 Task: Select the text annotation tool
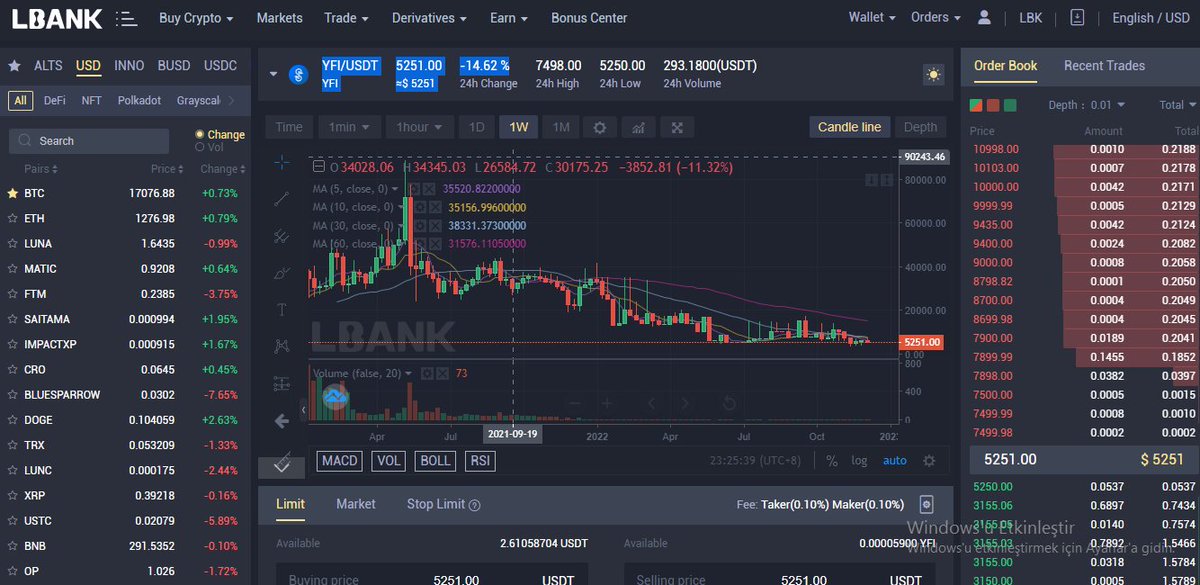click(281, 309)
